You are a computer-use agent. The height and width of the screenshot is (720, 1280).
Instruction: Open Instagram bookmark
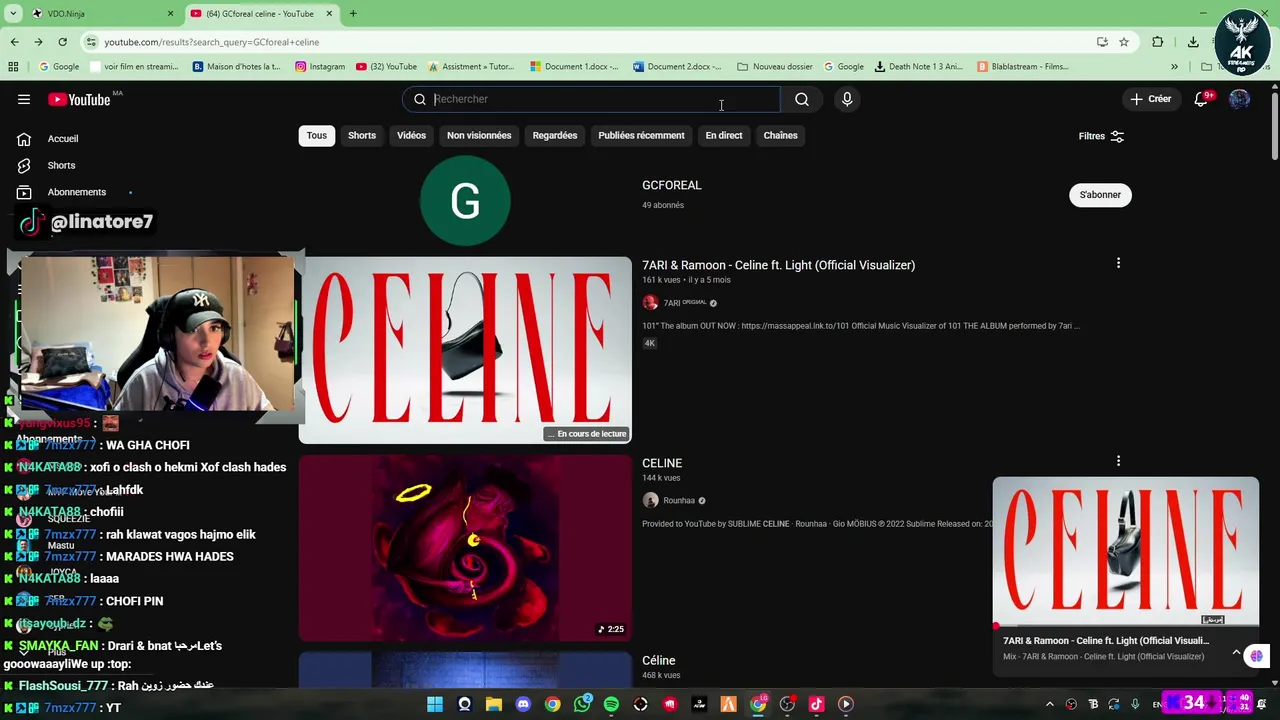[320, 67]
